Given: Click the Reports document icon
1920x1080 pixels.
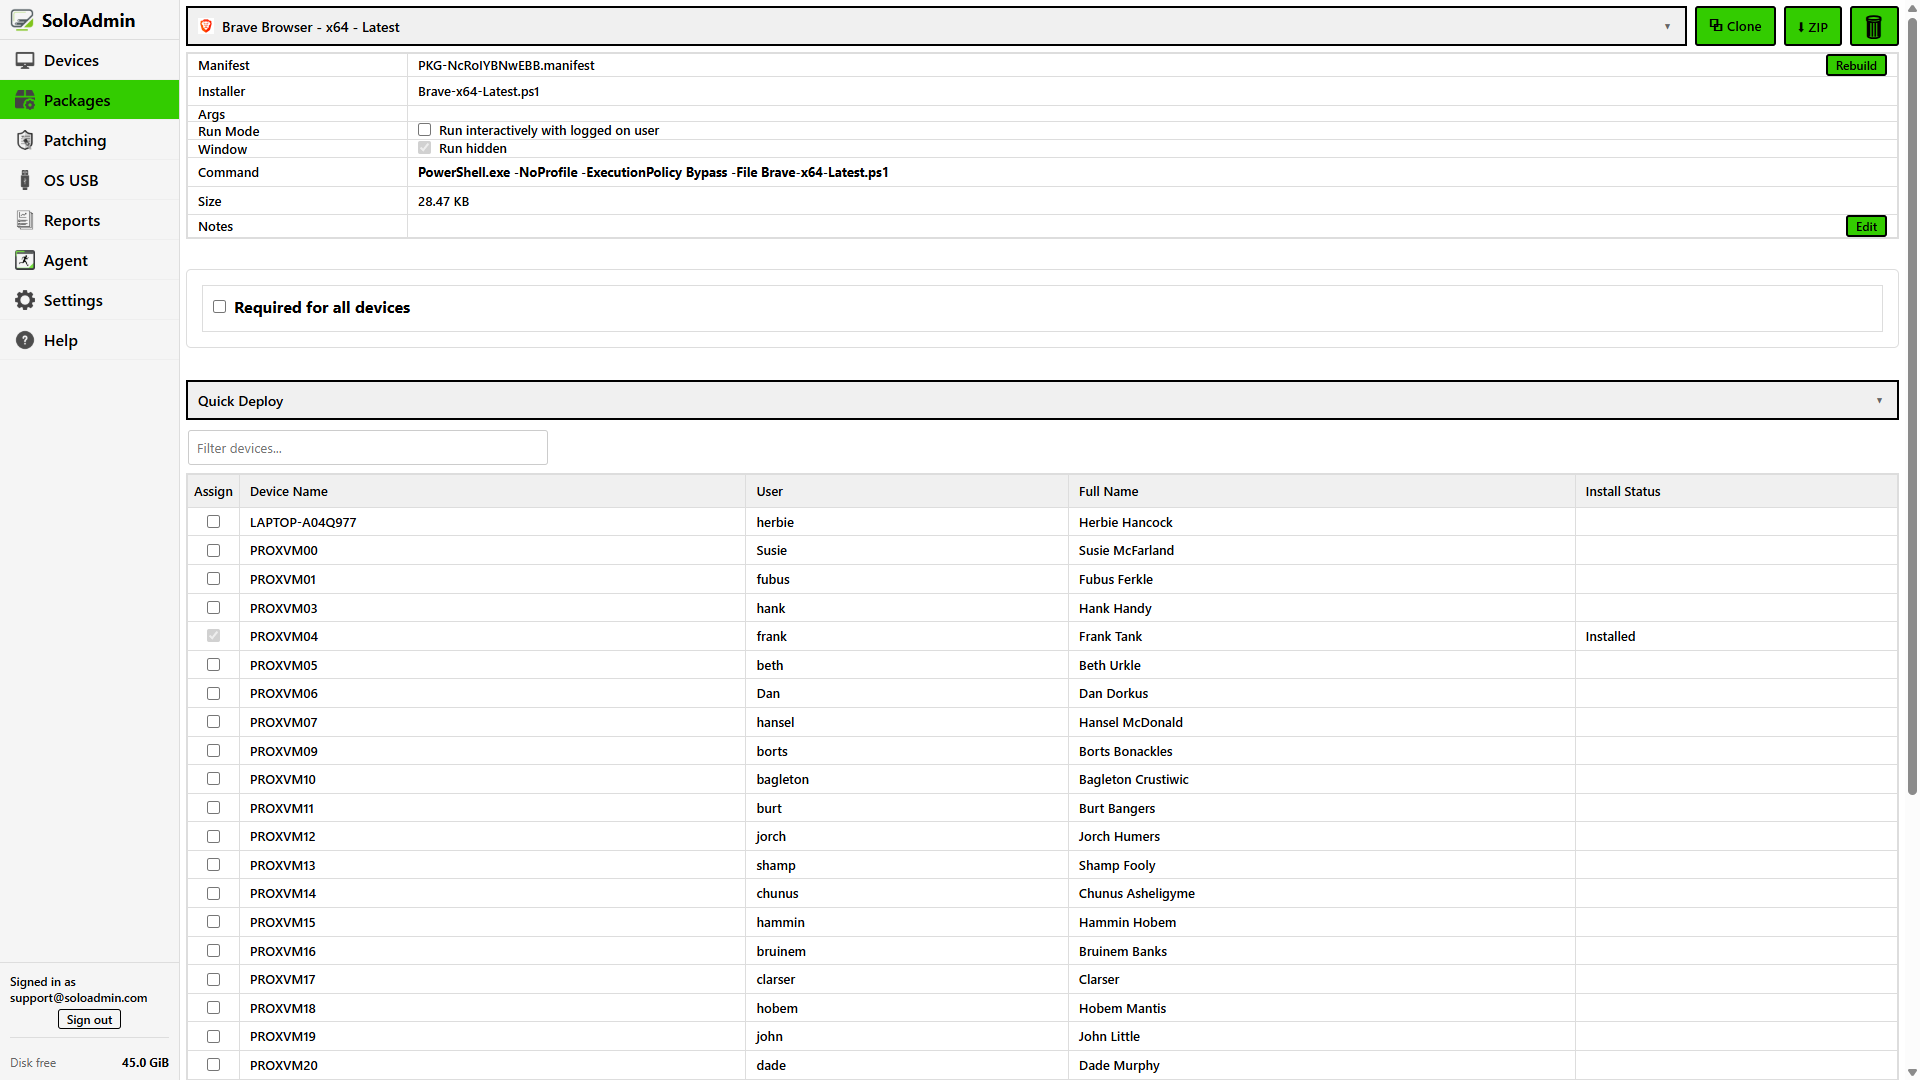Looking at the screenshot, I should [x=25, y=221].
